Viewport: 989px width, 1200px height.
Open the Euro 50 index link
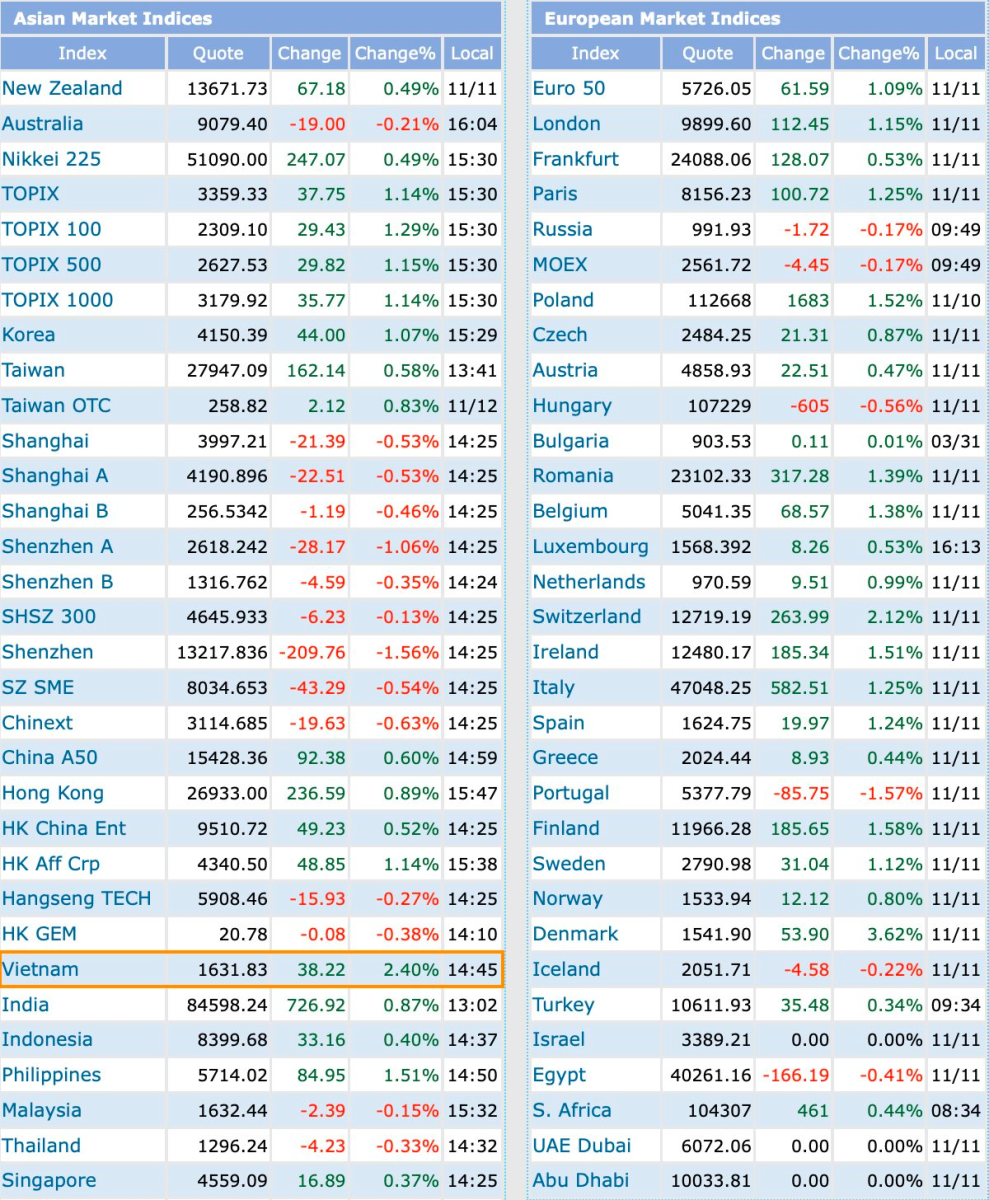pos(569,89)
